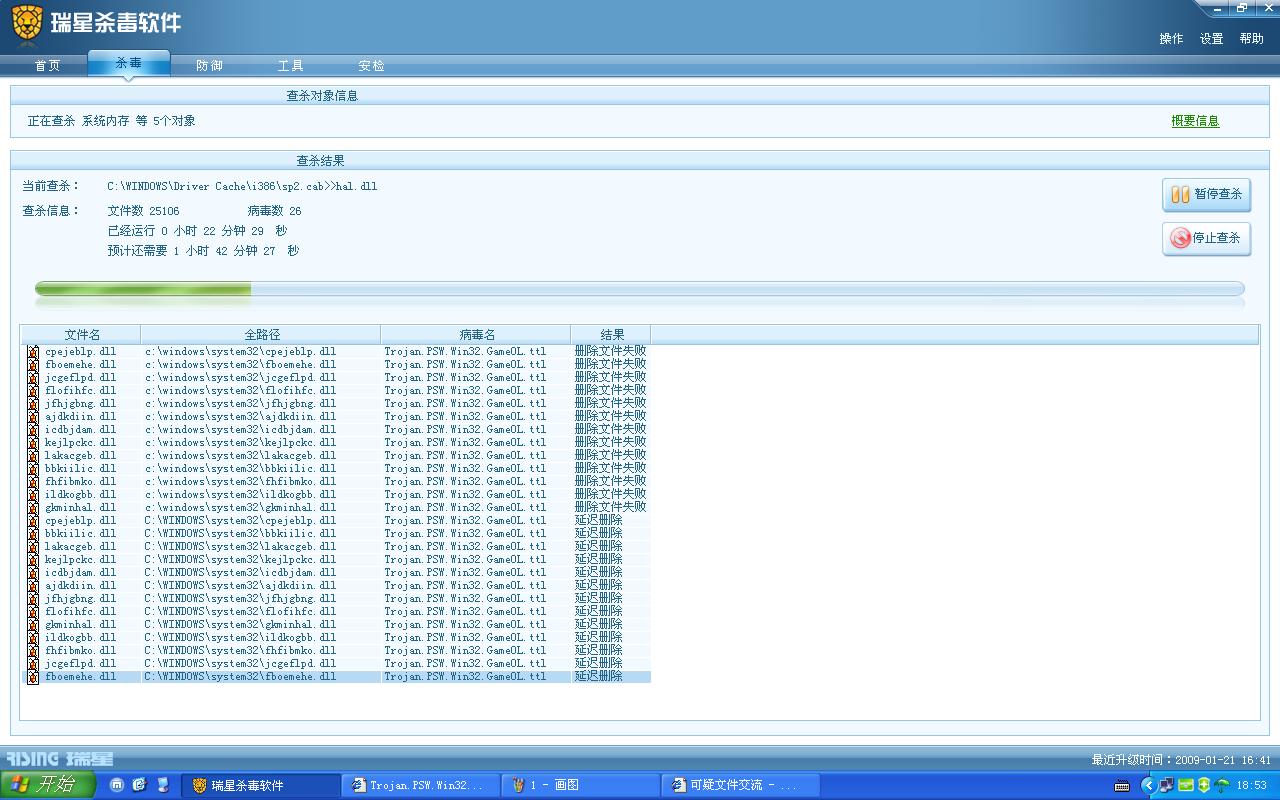The width and height of the screenshot is (1280, 800).
Task: Click the icon of 删除文件失败 row bbkiilic.dll
Action: (x=33, y=469)
